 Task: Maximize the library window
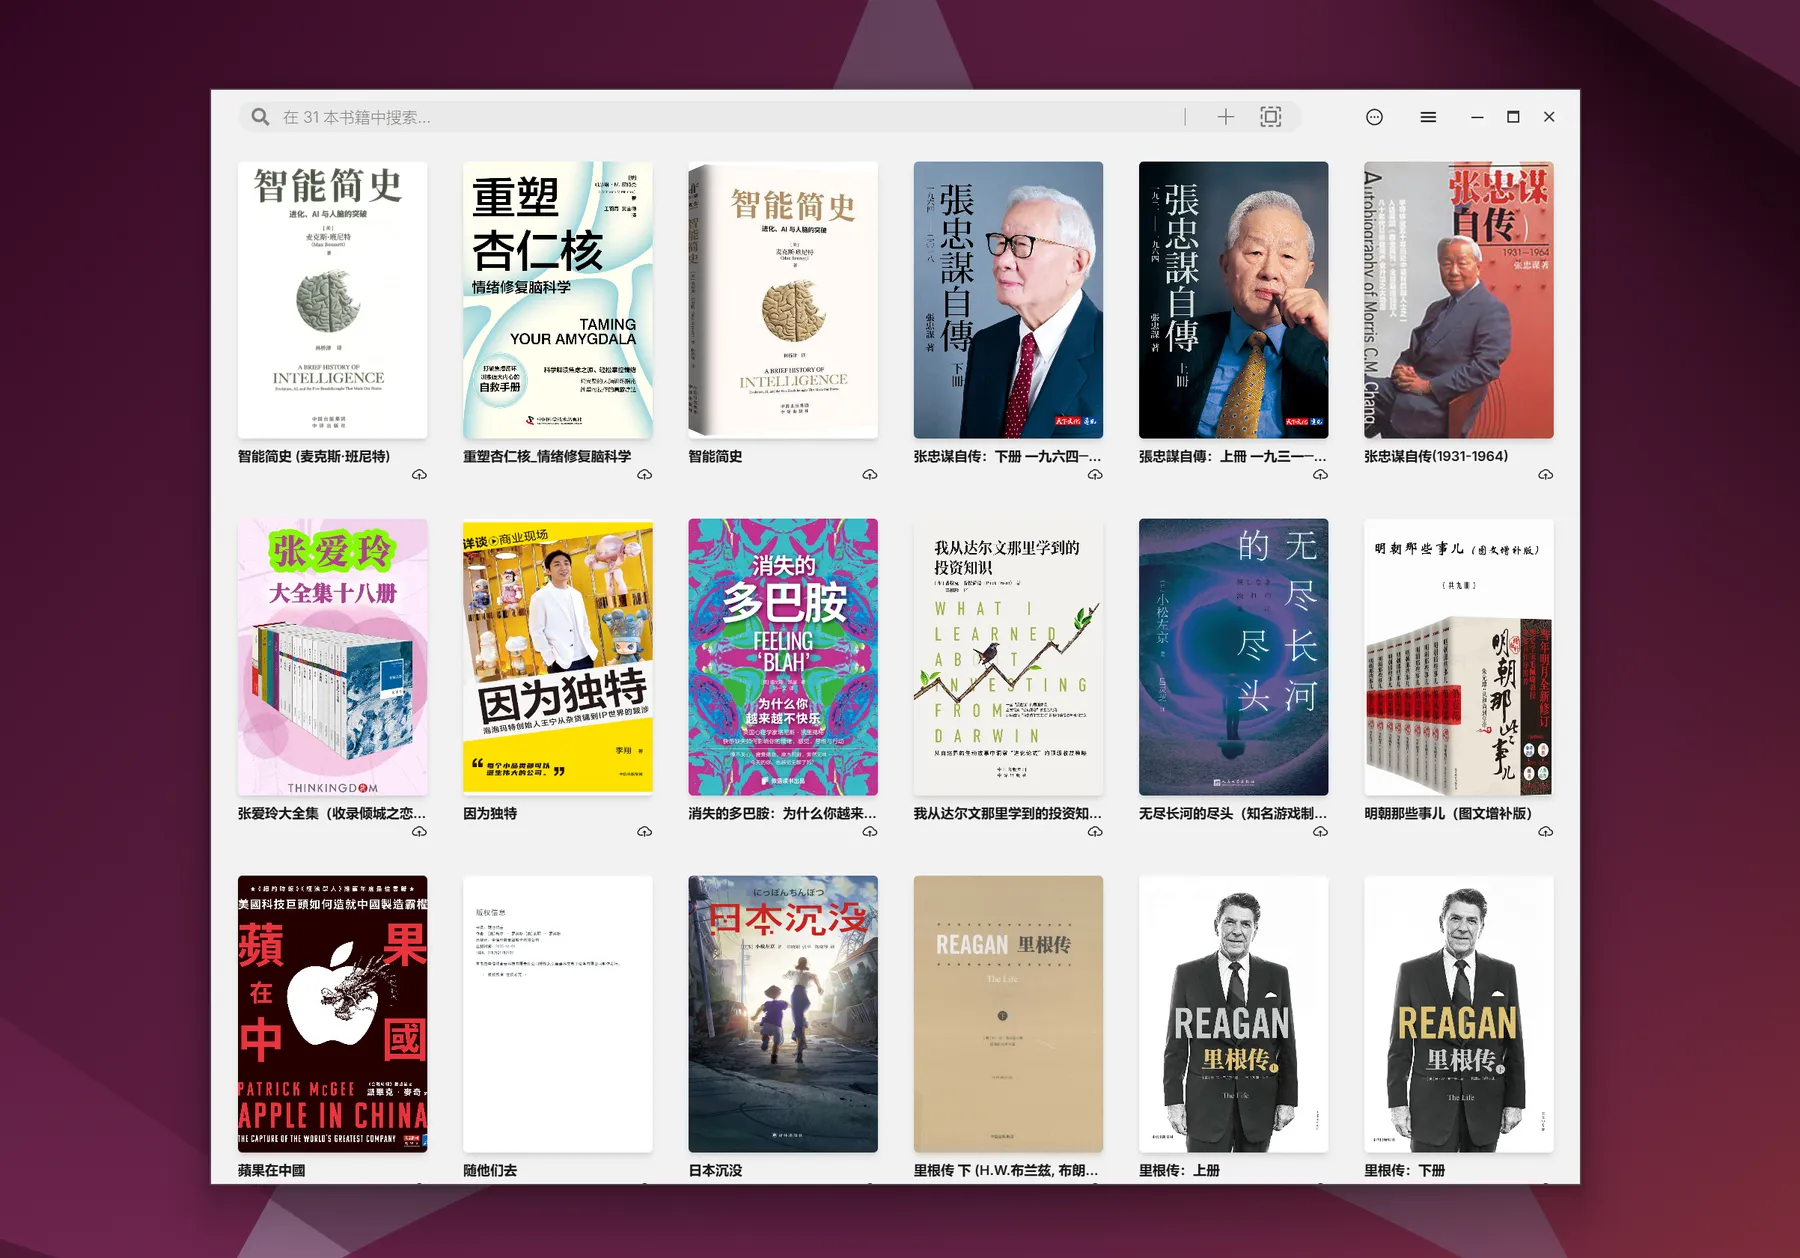coord(1513,117)
